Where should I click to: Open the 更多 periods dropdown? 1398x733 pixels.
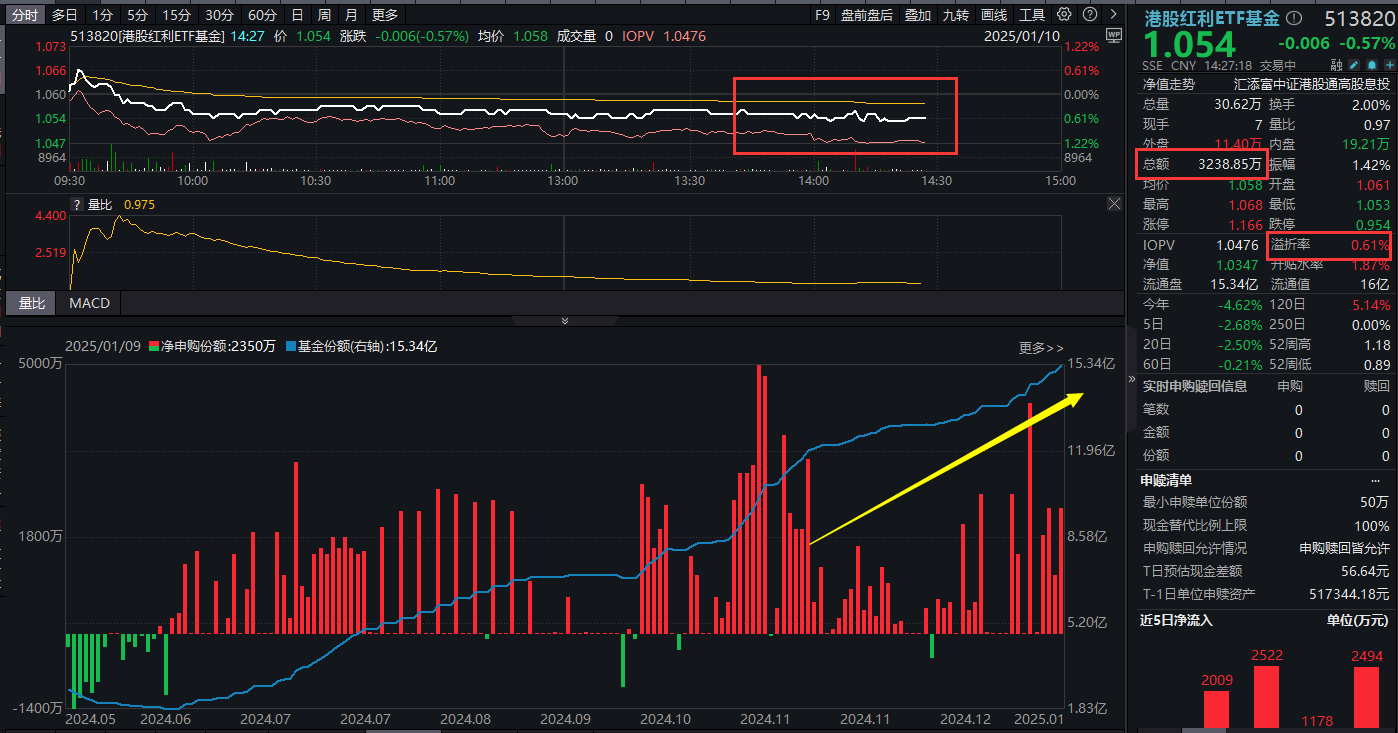[x=384, y=15]
